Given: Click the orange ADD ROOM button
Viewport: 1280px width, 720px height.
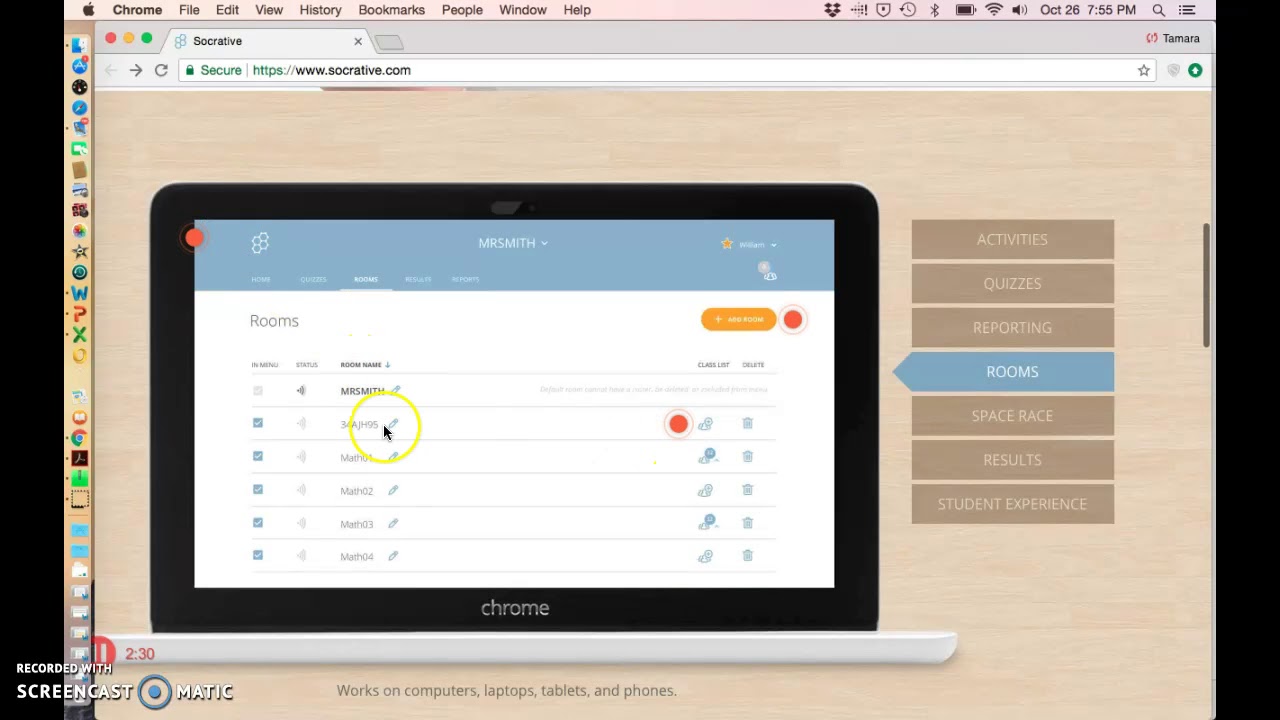Looking at the screenshot, I should [x=739, y=319].
